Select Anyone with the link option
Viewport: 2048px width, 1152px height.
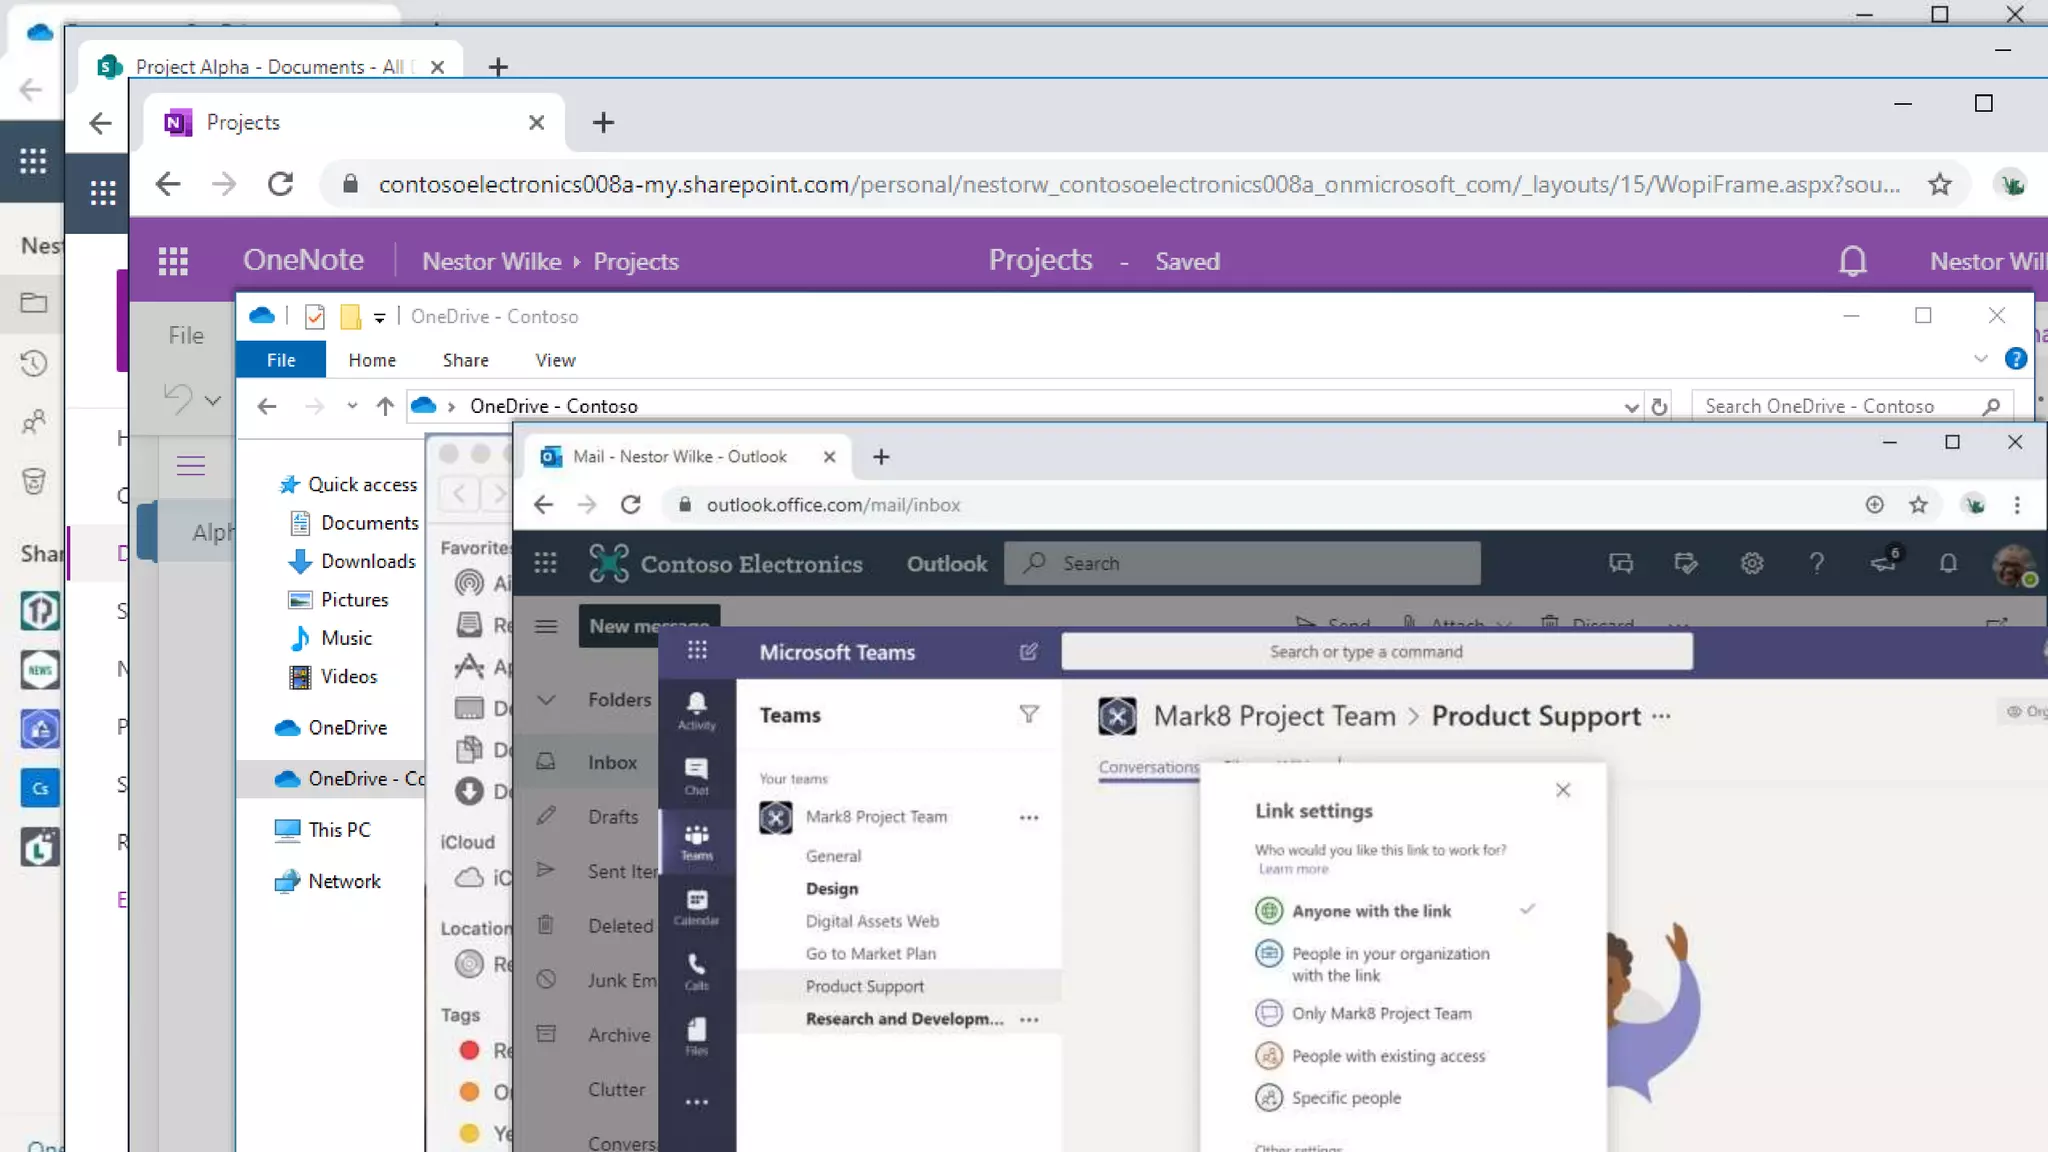click(x=1370, y=911)
